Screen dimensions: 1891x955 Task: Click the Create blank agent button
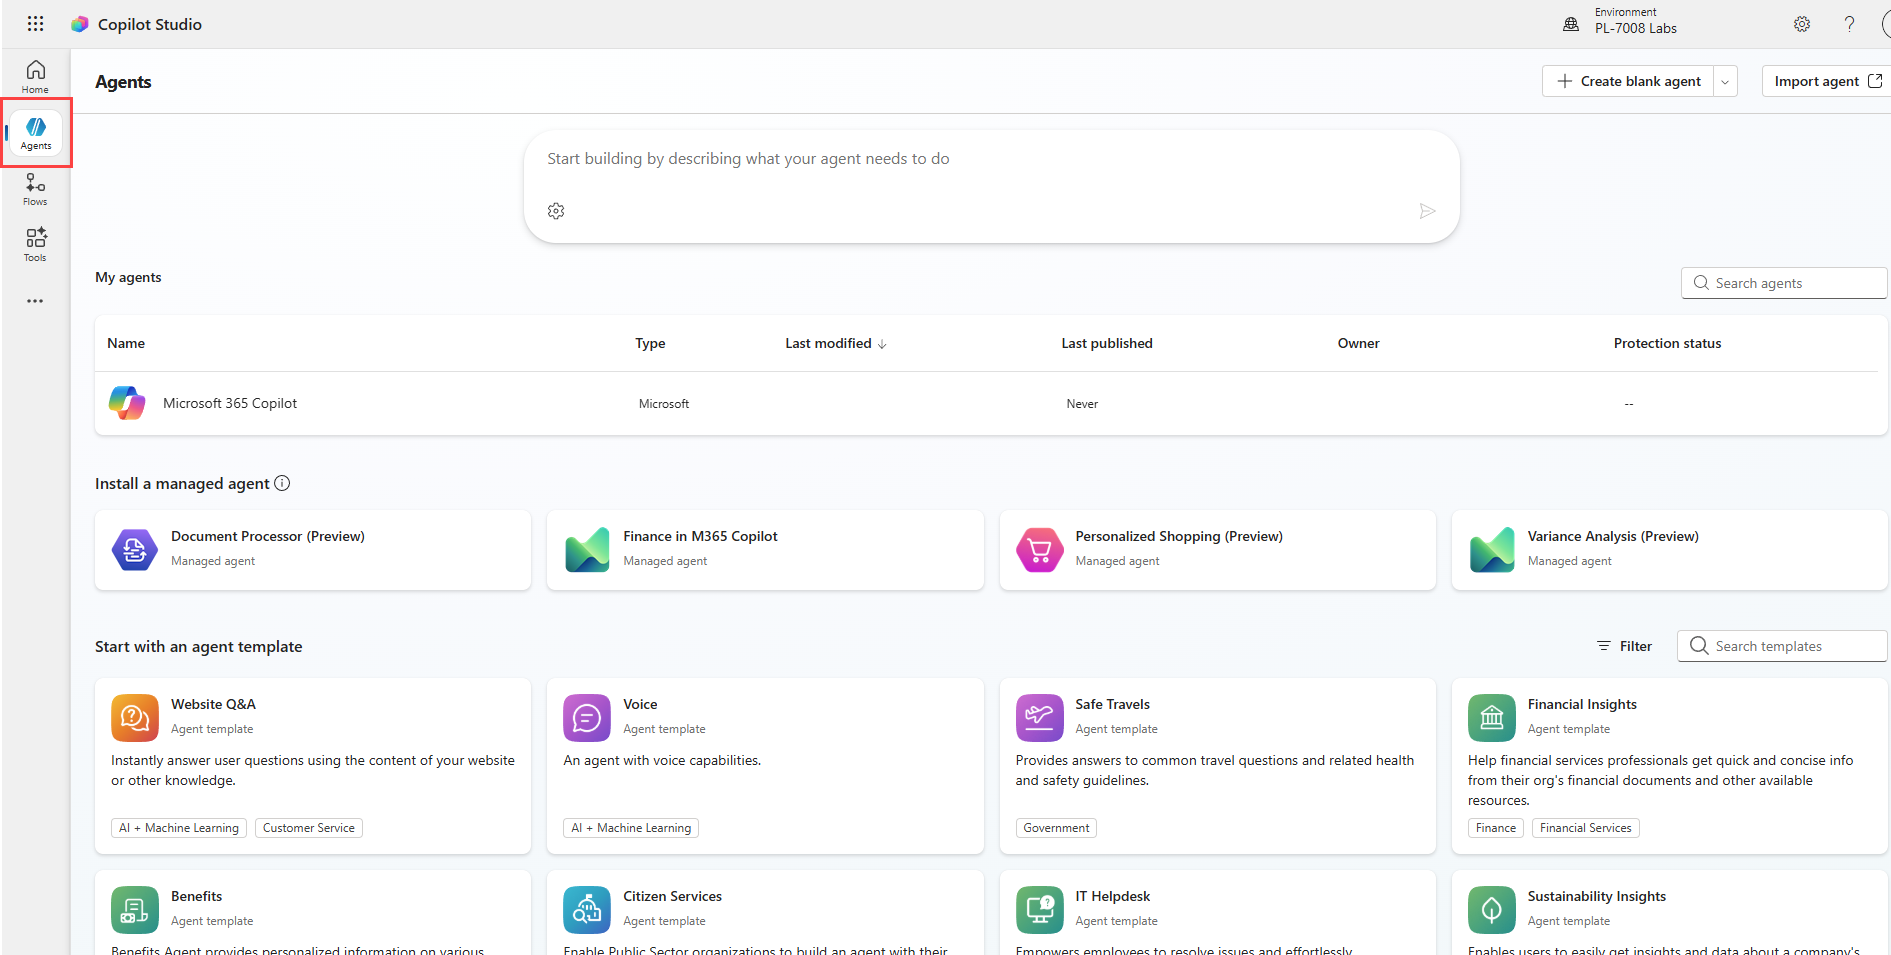(1628, 81)
